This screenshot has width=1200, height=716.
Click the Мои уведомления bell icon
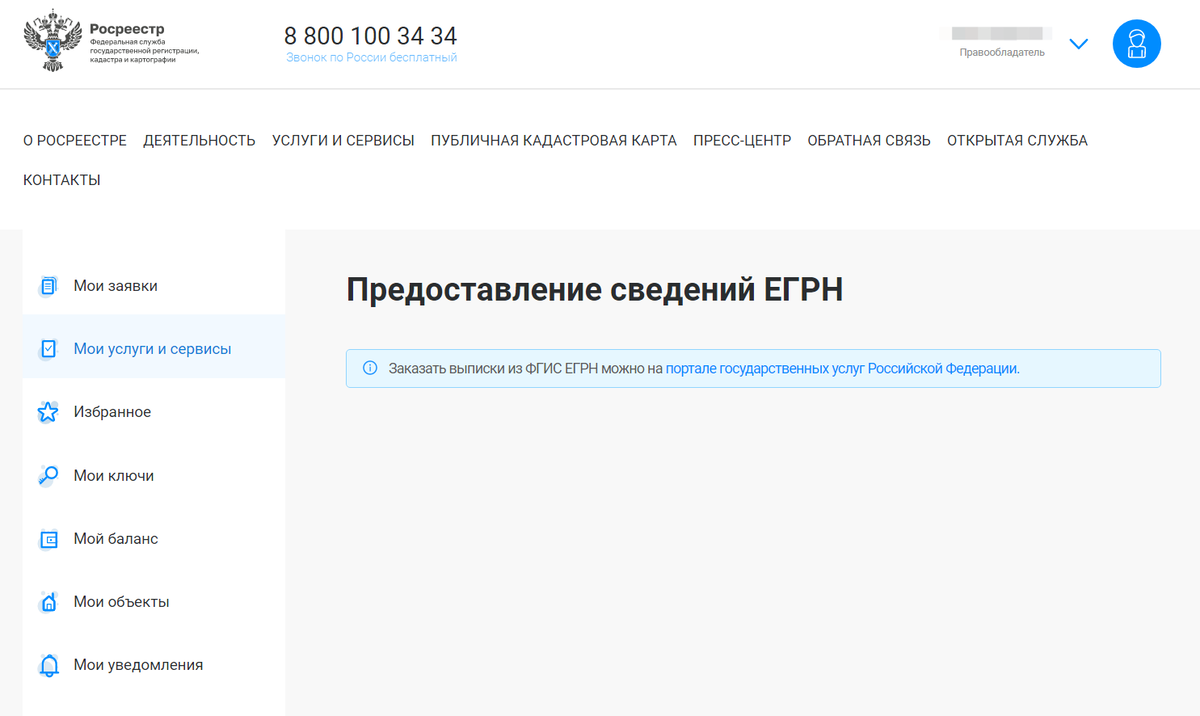coord(48,665)
